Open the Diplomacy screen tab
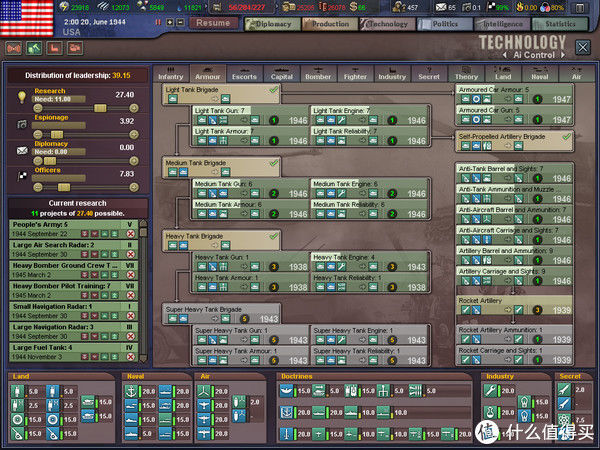Image resolution: width=600 pixels, height=450 pixels. pyautogui.click(x=272, y=24)
